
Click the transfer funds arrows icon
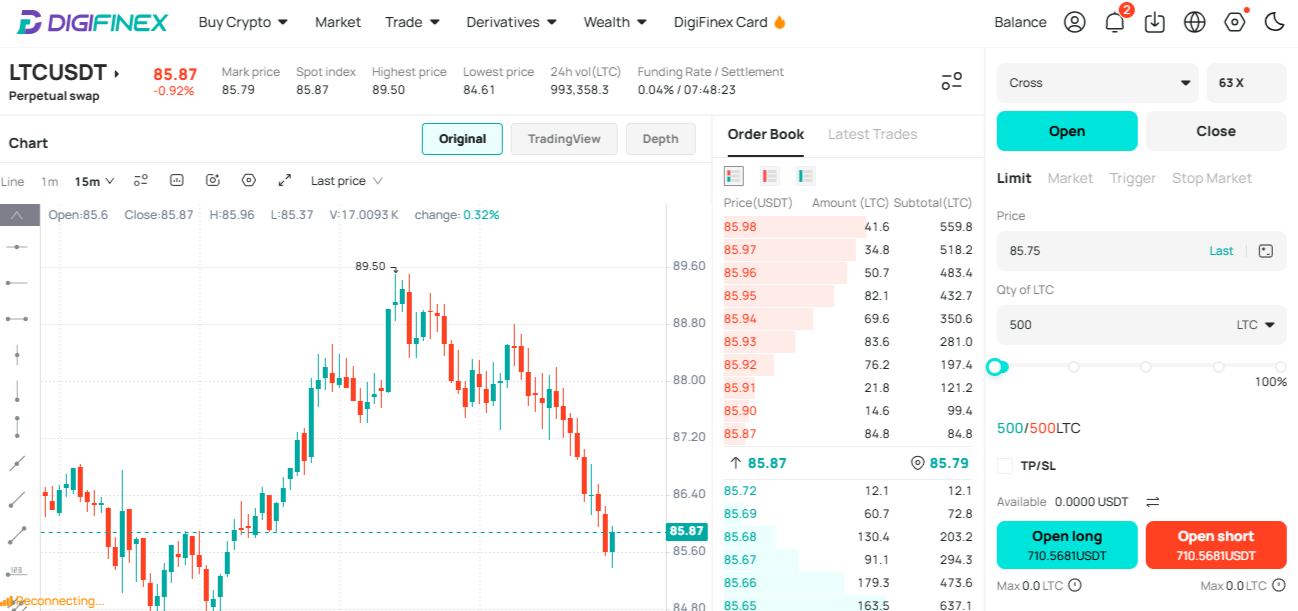pyautogui.click(x=1152, y=502)
